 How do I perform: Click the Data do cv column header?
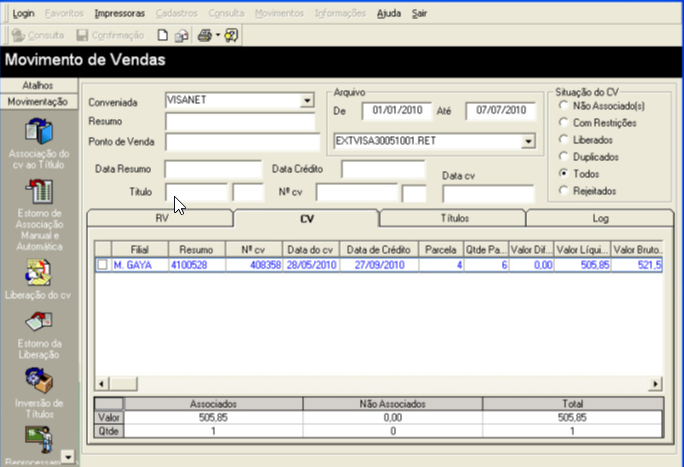(x=311, y=249)
